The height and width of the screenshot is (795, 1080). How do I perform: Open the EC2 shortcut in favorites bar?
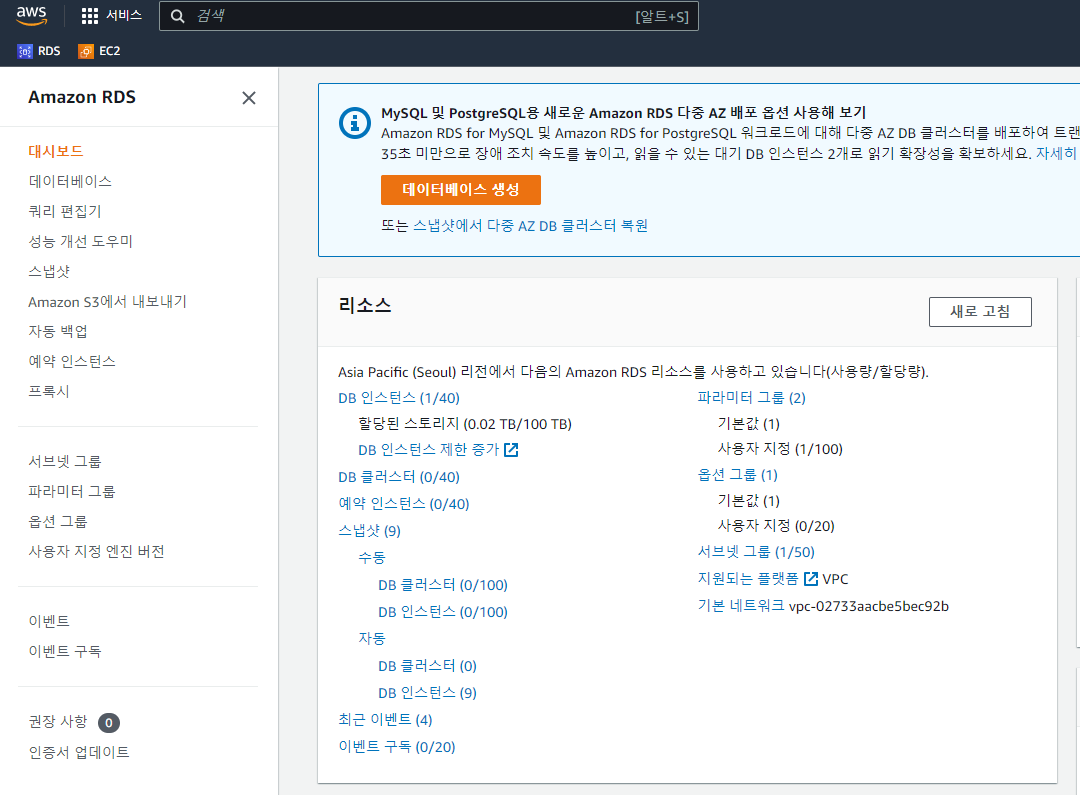click(100, 51)
